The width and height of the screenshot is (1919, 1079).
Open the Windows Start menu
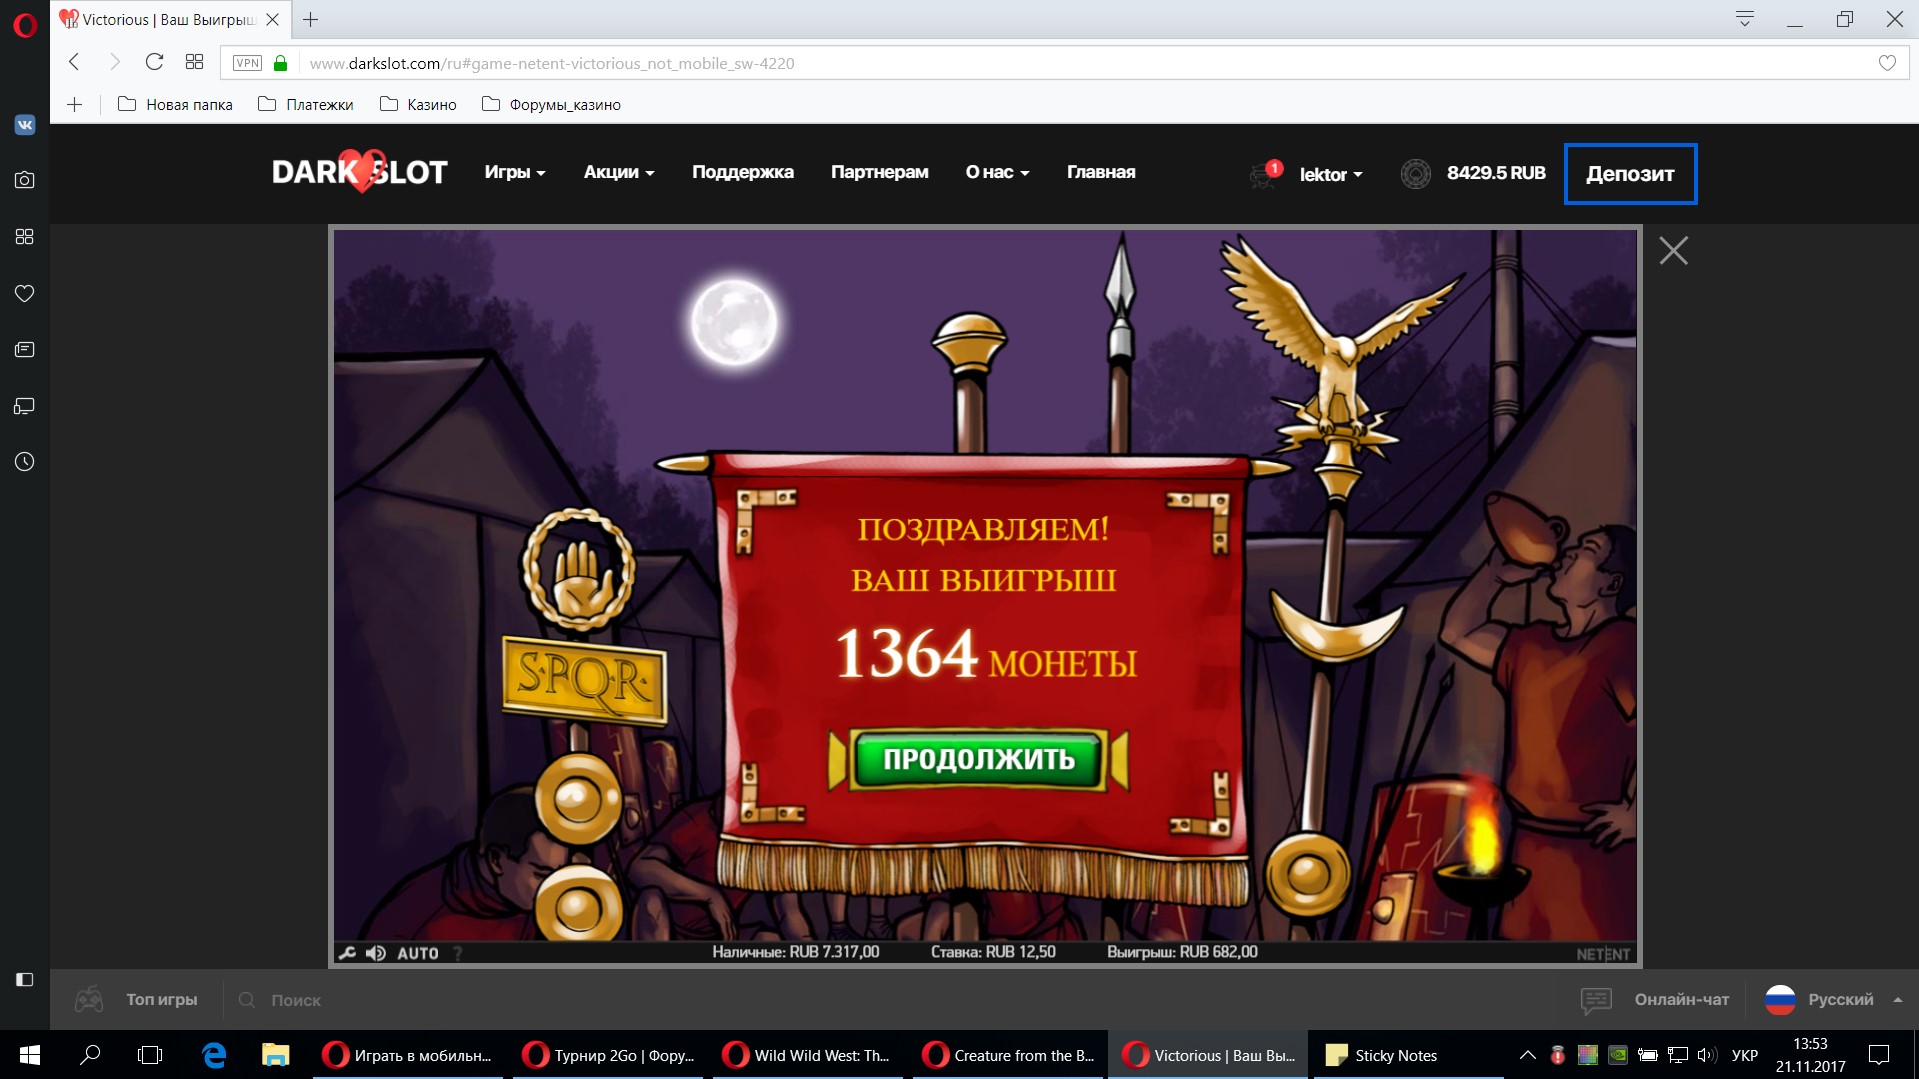pyautogui.click(x=29, y=1055)
